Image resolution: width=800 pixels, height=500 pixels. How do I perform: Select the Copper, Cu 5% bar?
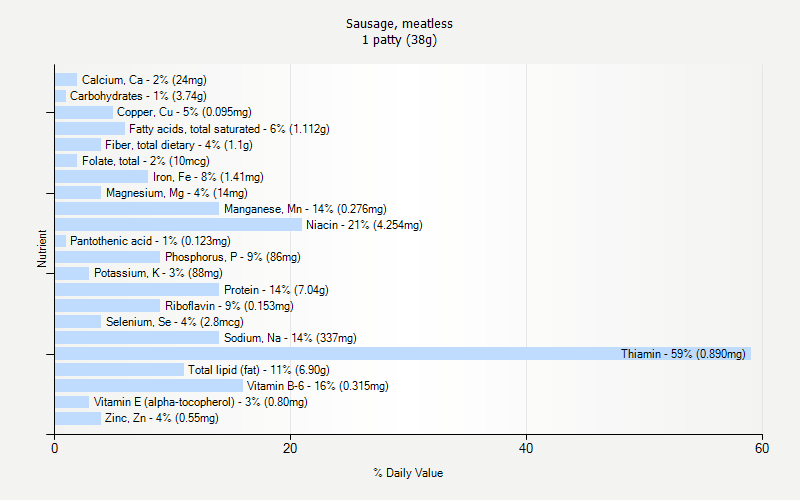pyautogui.click(x=84, y=112)
